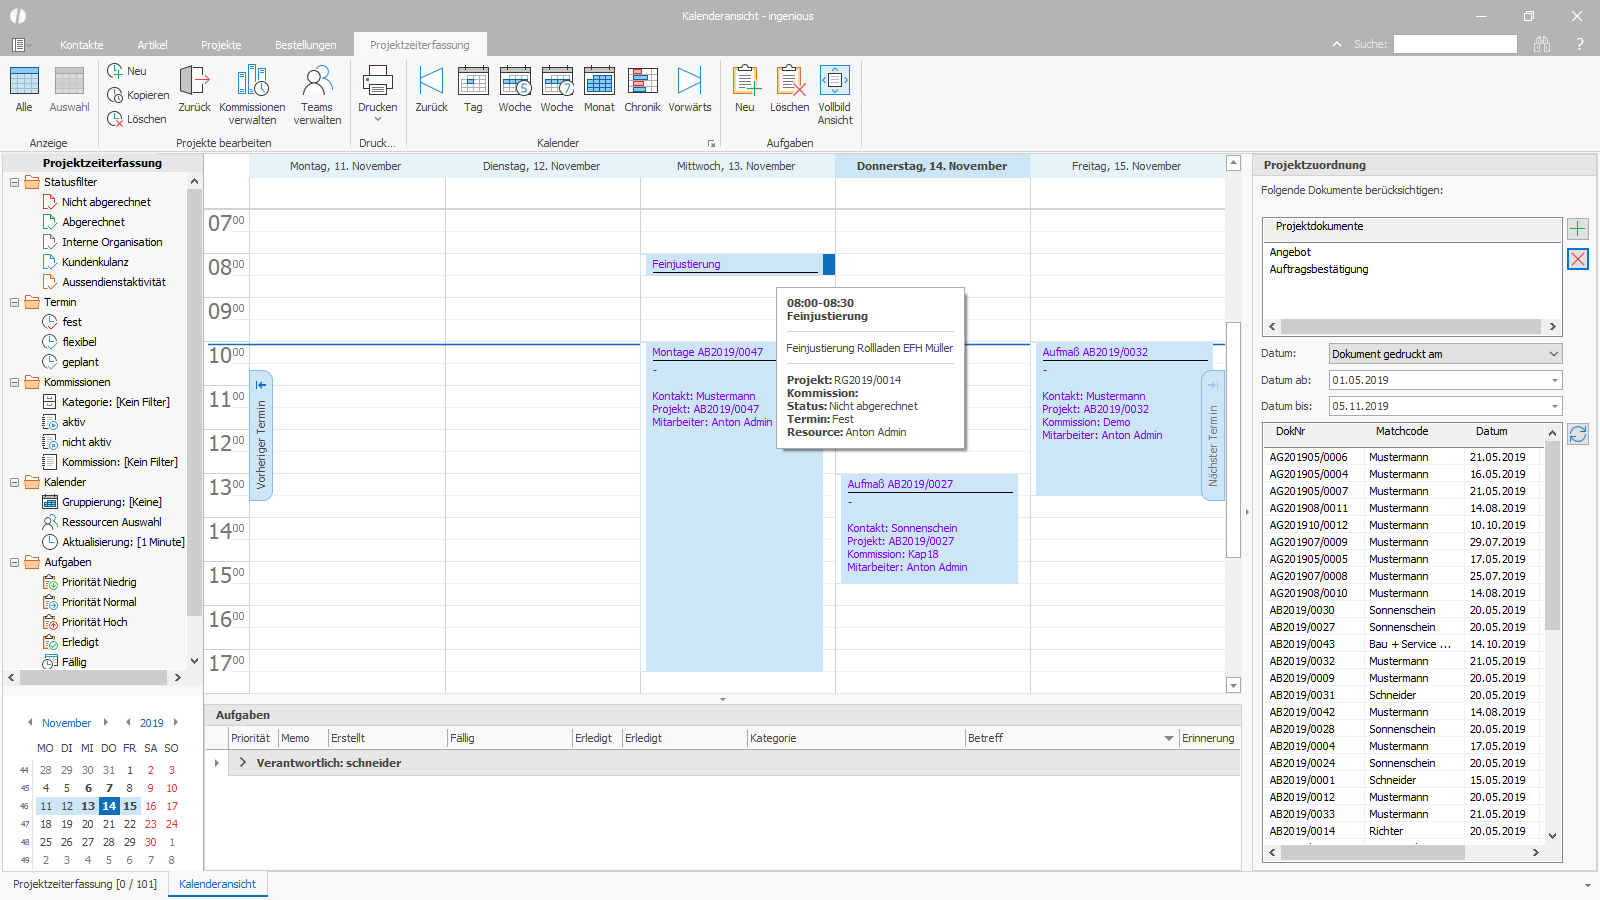Click the Kommissionen verwalten ribbon icon
This screenshot has height=900, width=1600.
tap(252, 83)
